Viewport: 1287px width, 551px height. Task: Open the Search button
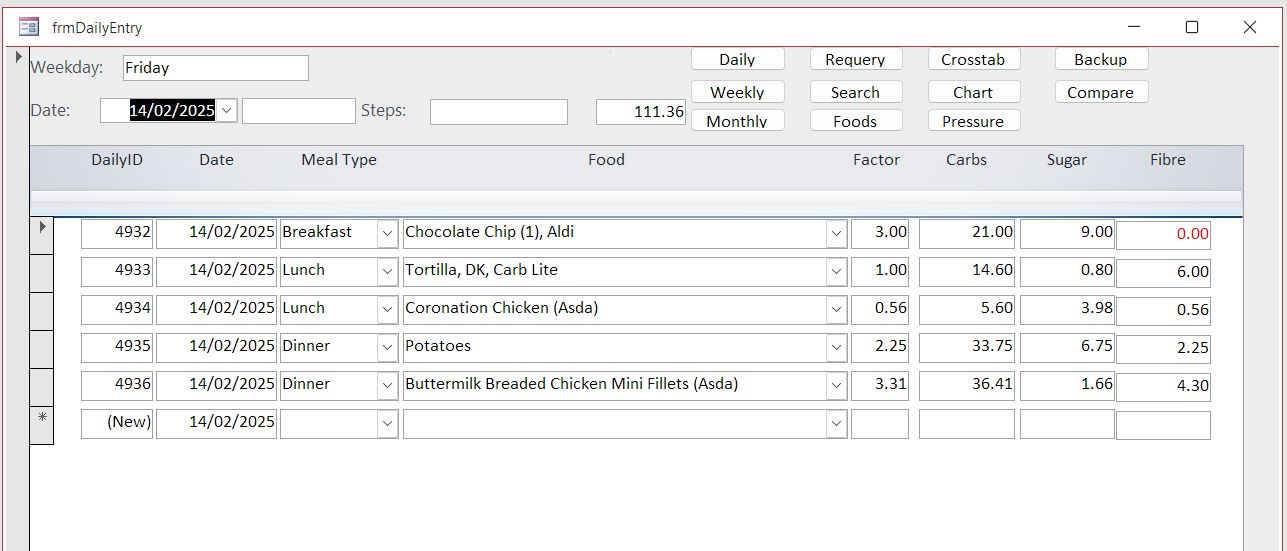click(855, 92)
